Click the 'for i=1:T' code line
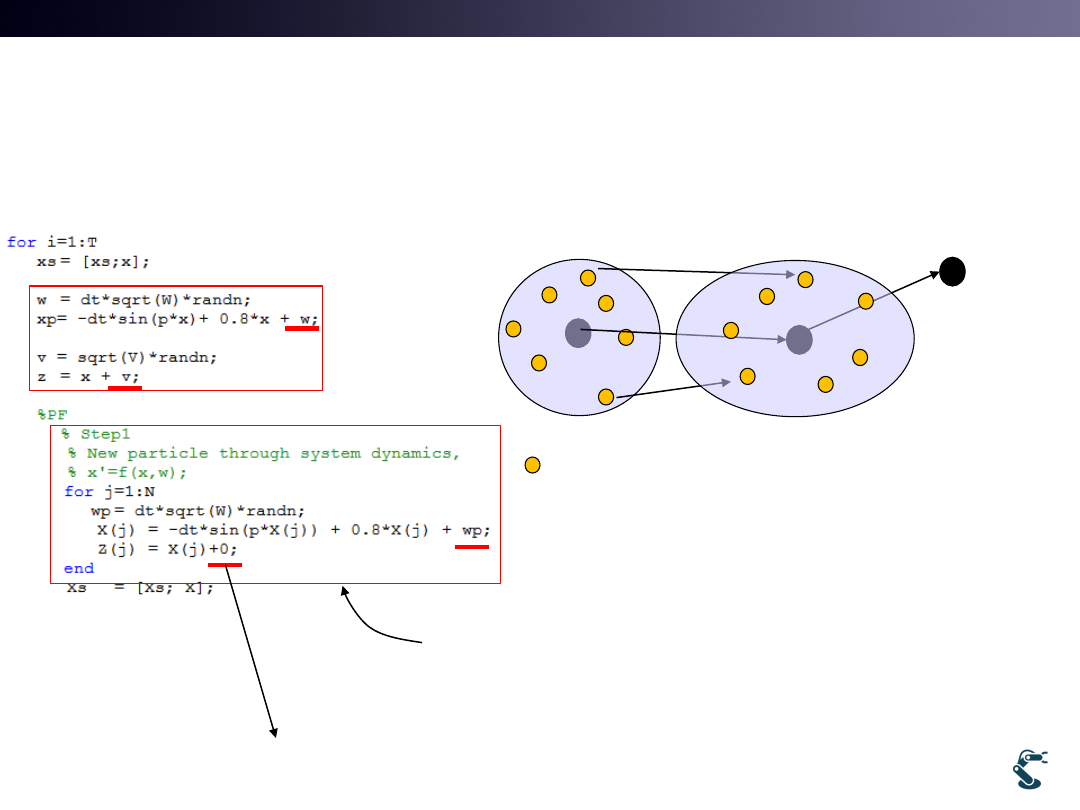Screen dimensions: 1080x810 52,242
